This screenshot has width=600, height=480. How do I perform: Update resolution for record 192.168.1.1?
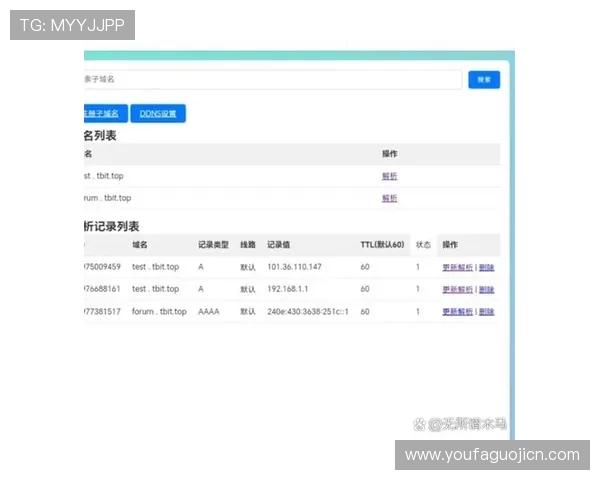458,289
